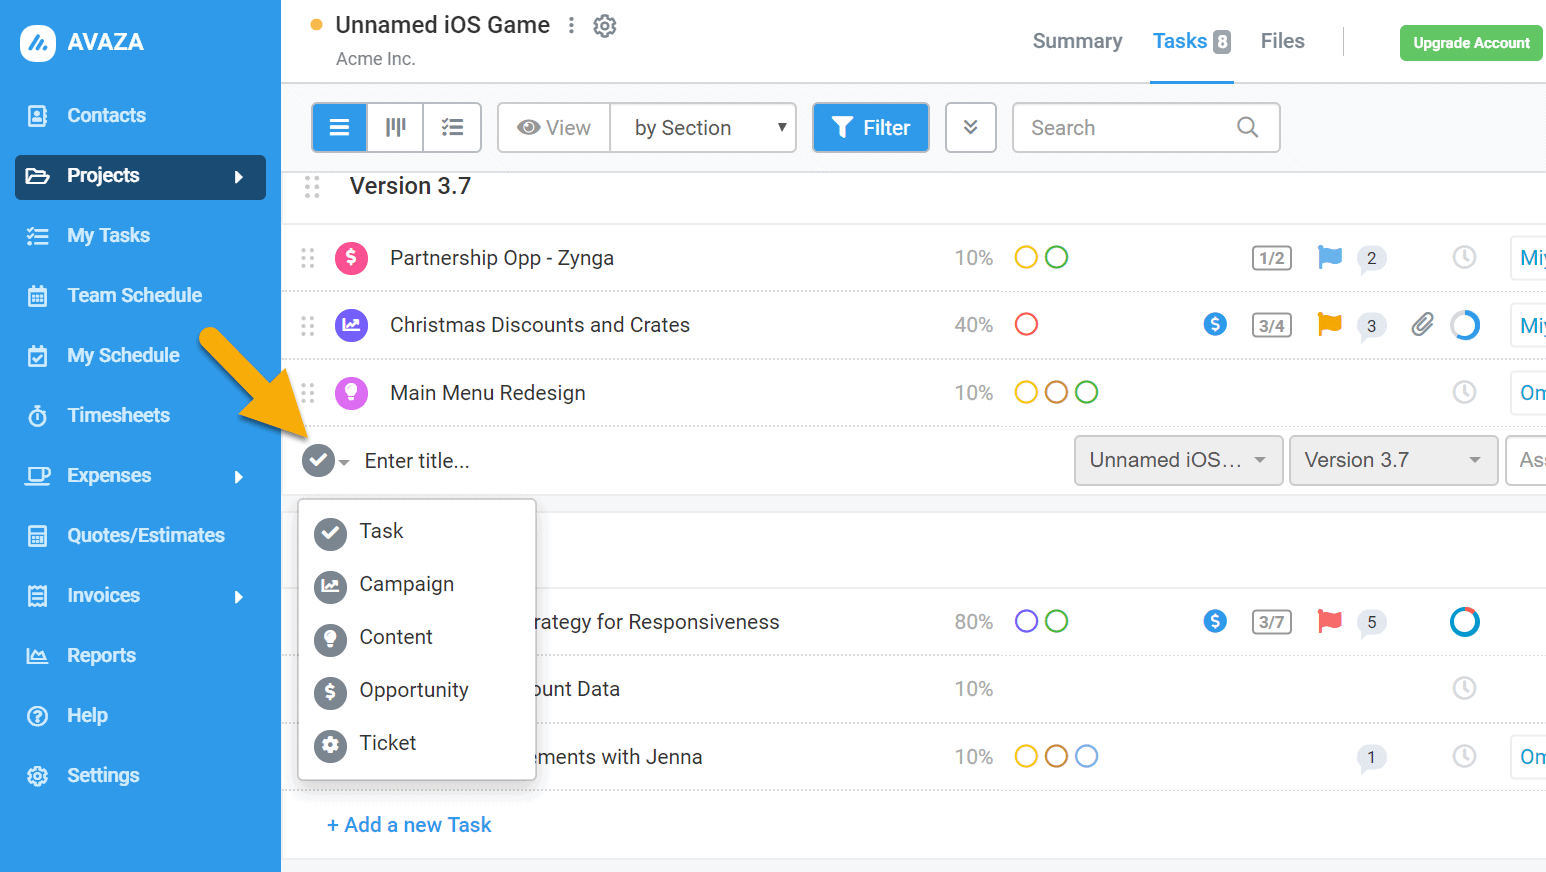Open the Version 3.7 section dropdown
The width and height of the screenshot is (1546, 872).
click(1393, 460)
